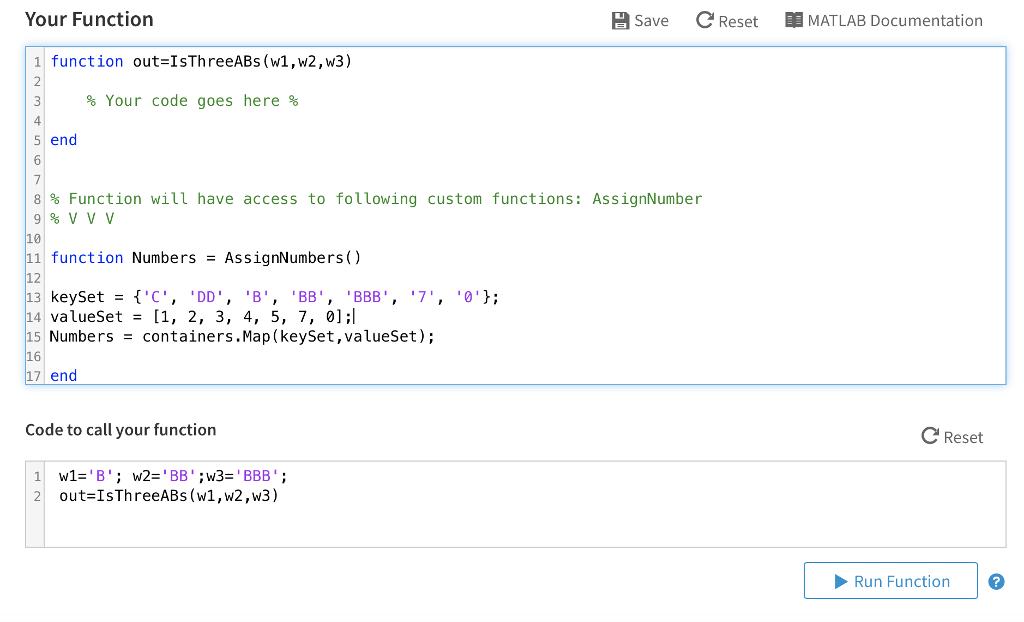The width and height of the screenshot is (1024, 622).
Task: Click the keySet assignment line in editor
Action: (273, 297)
